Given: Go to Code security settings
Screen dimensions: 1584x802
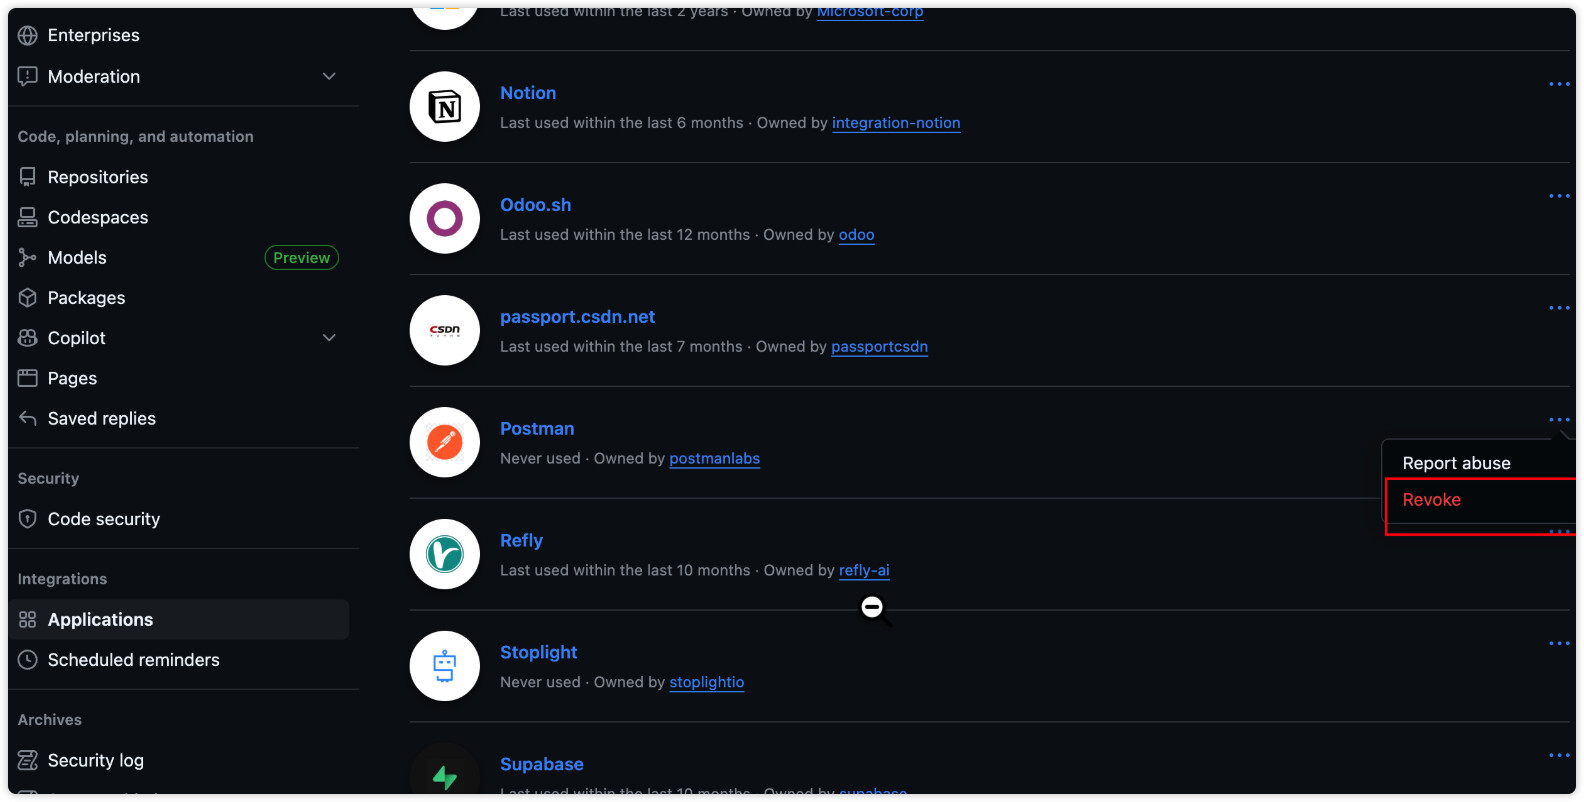Looking at the screenshot, I should click(103, 519).
